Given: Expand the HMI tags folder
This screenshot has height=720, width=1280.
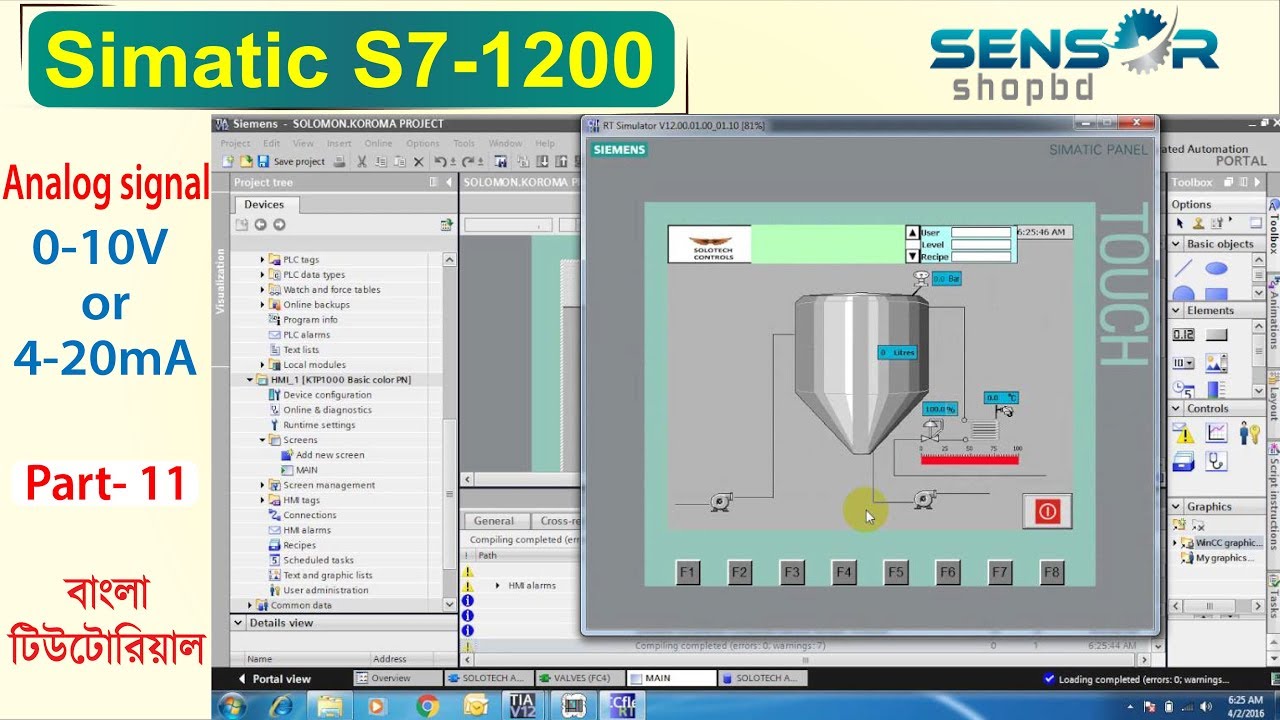Looking at the screenshot, I should pyautogui.click(x=263, y=500).
